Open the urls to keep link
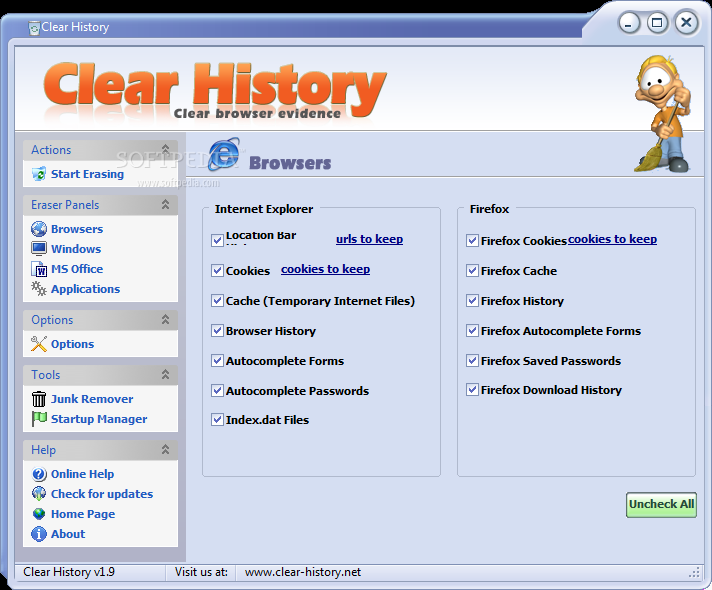The width and height of the screenshot is (712, 590). [x=369, y=239]
